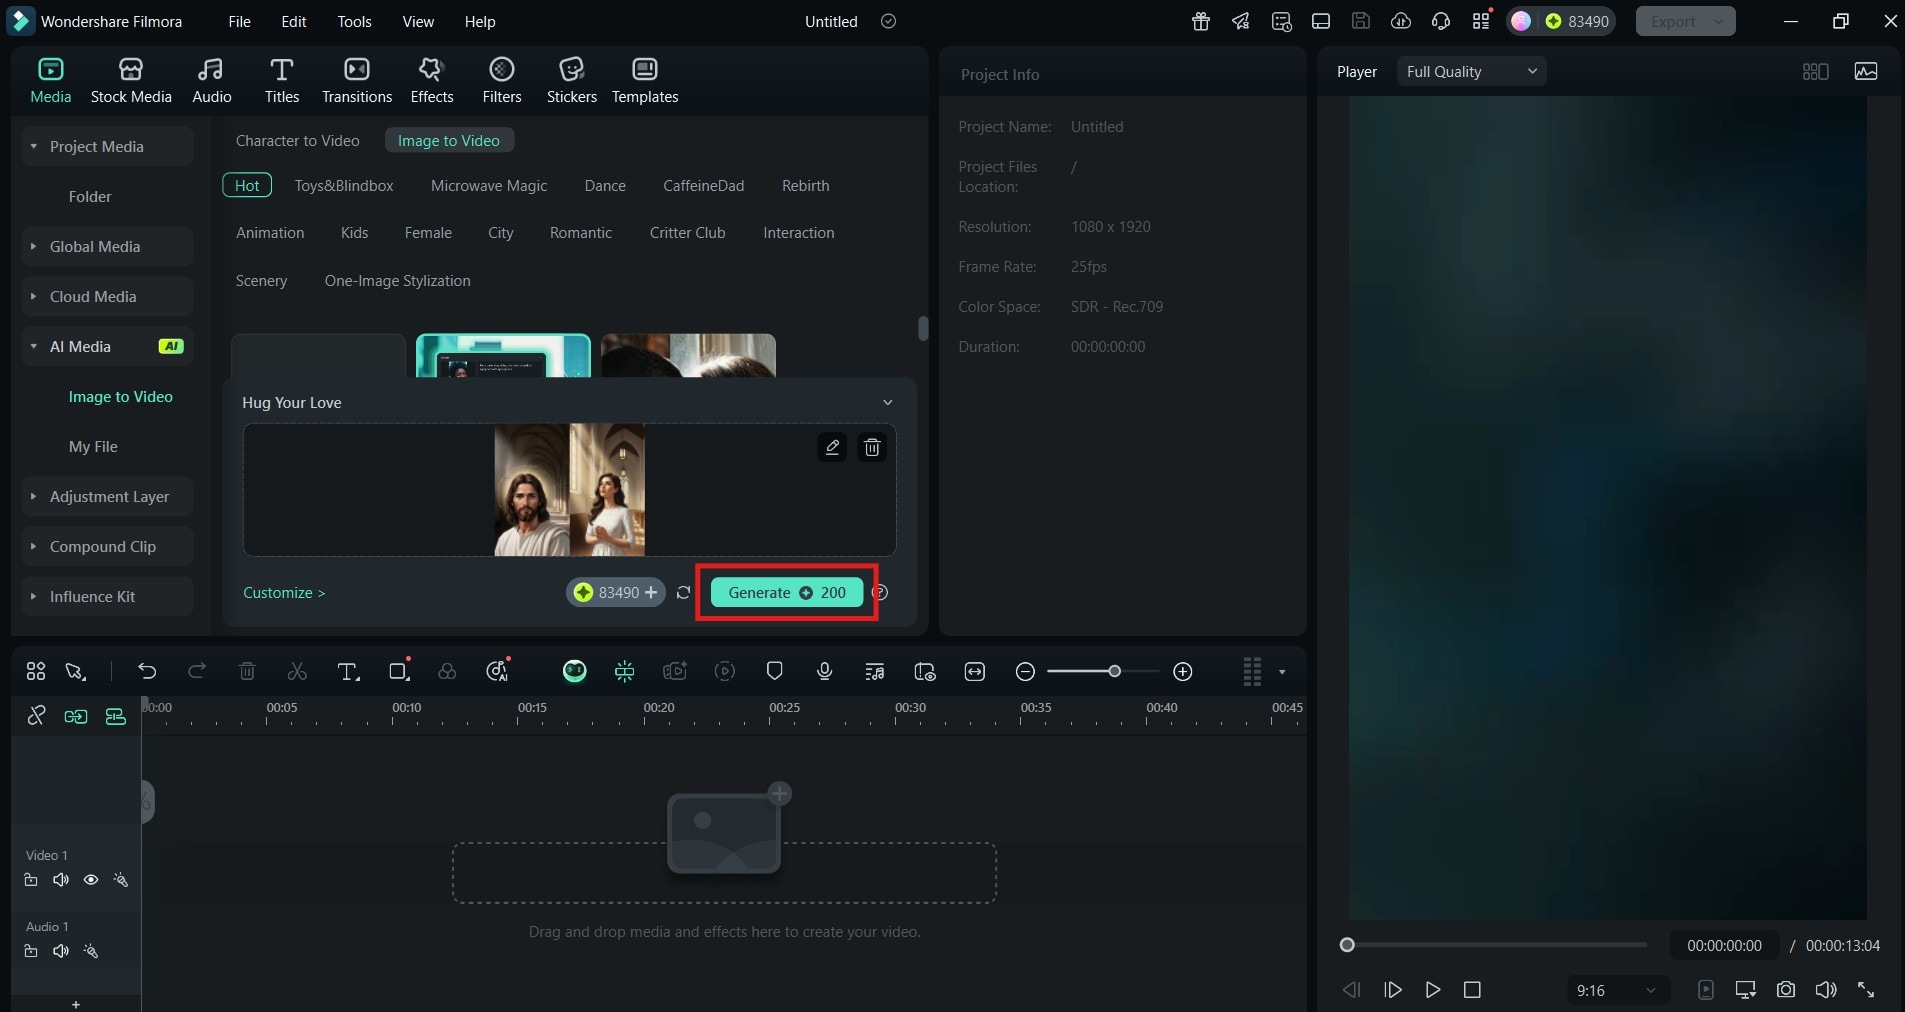
Task: Expand the Compound Clip section
Action: [34, 546]
